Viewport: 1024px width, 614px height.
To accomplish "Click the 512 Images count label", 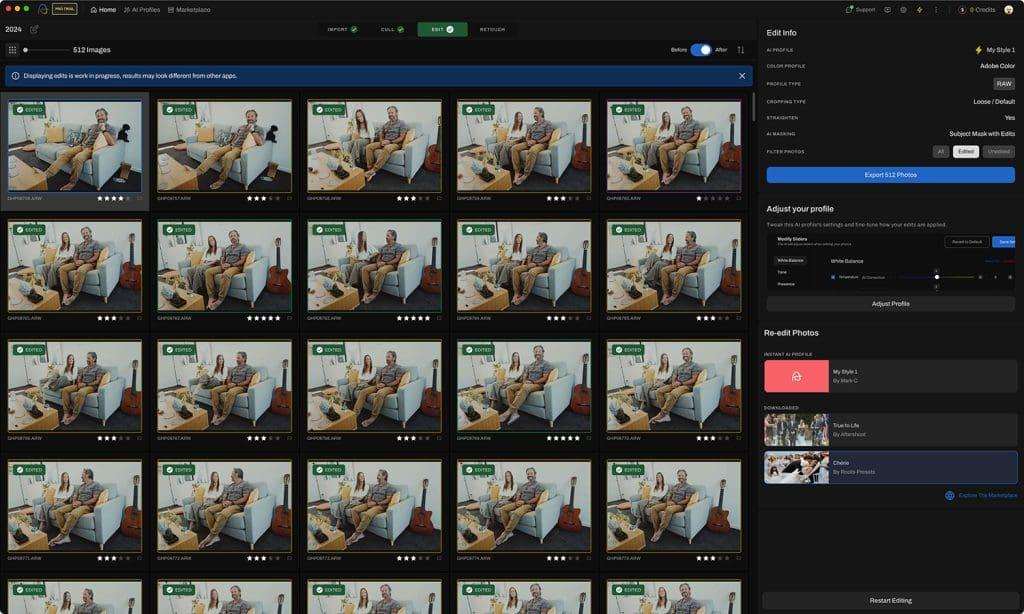I will [x=91, y=50].
